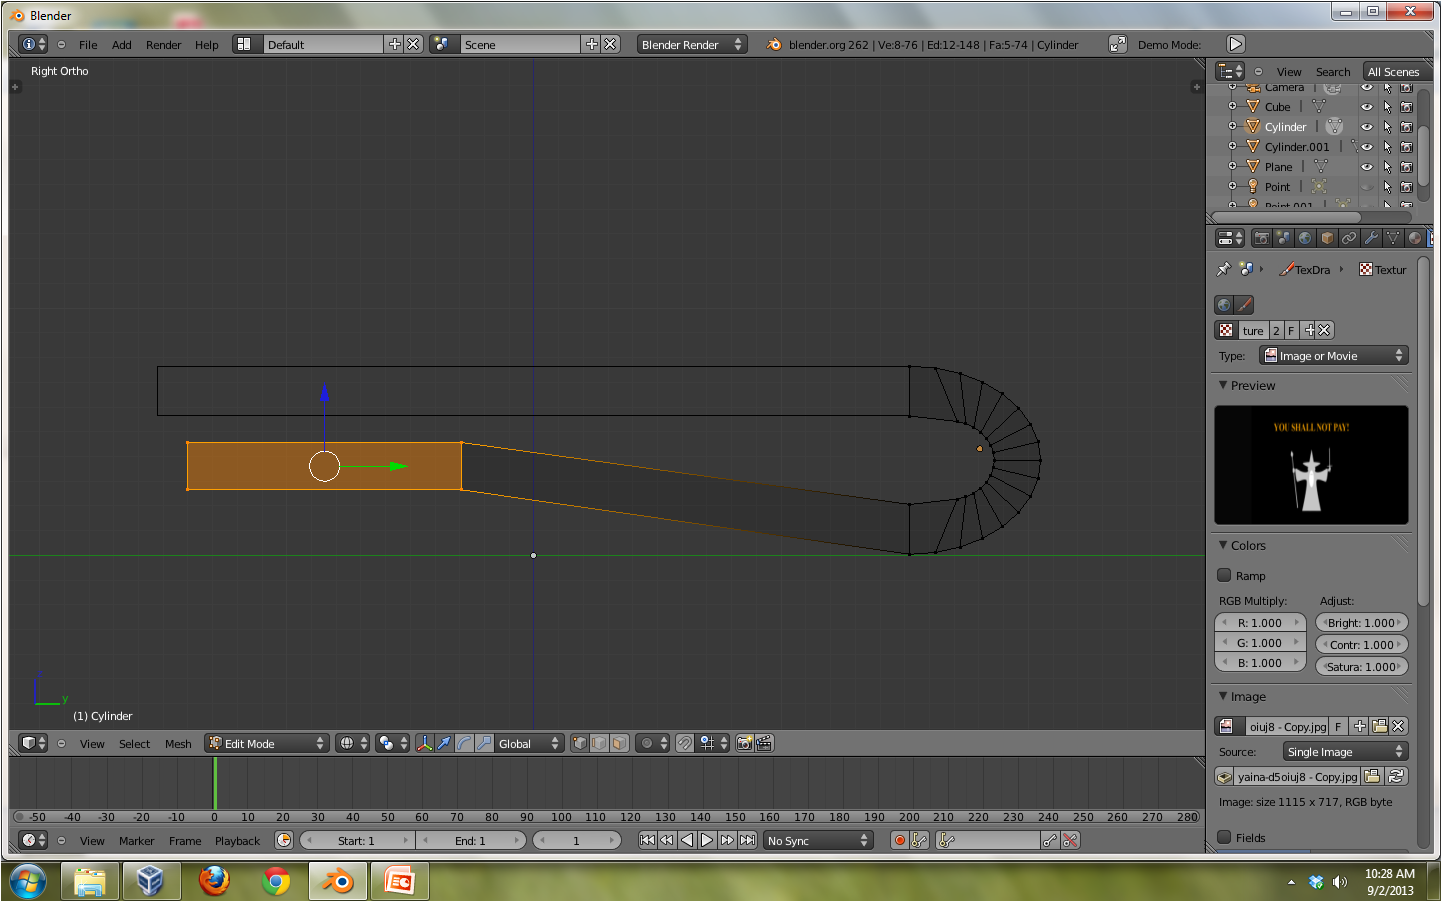Click the play animation button
The height and width of the screenshot is (902, 1442).
click(707, 840)
